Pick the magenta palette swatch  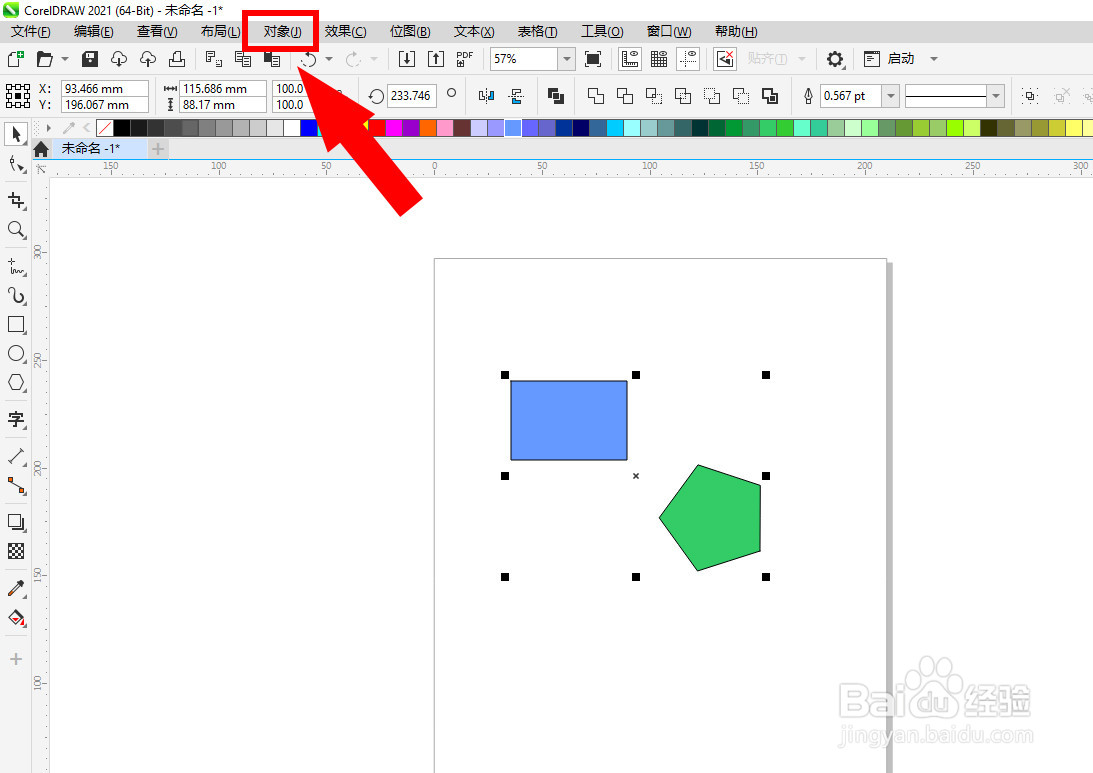tap(394, 128)
